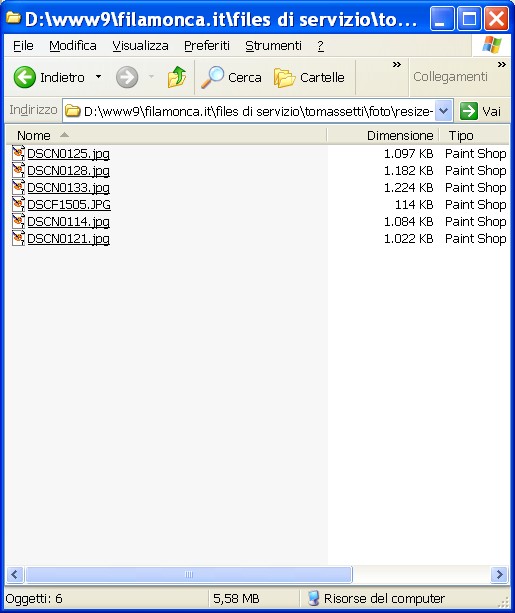
Task: Open the Strumenti menu
Action: pos(273,46)
